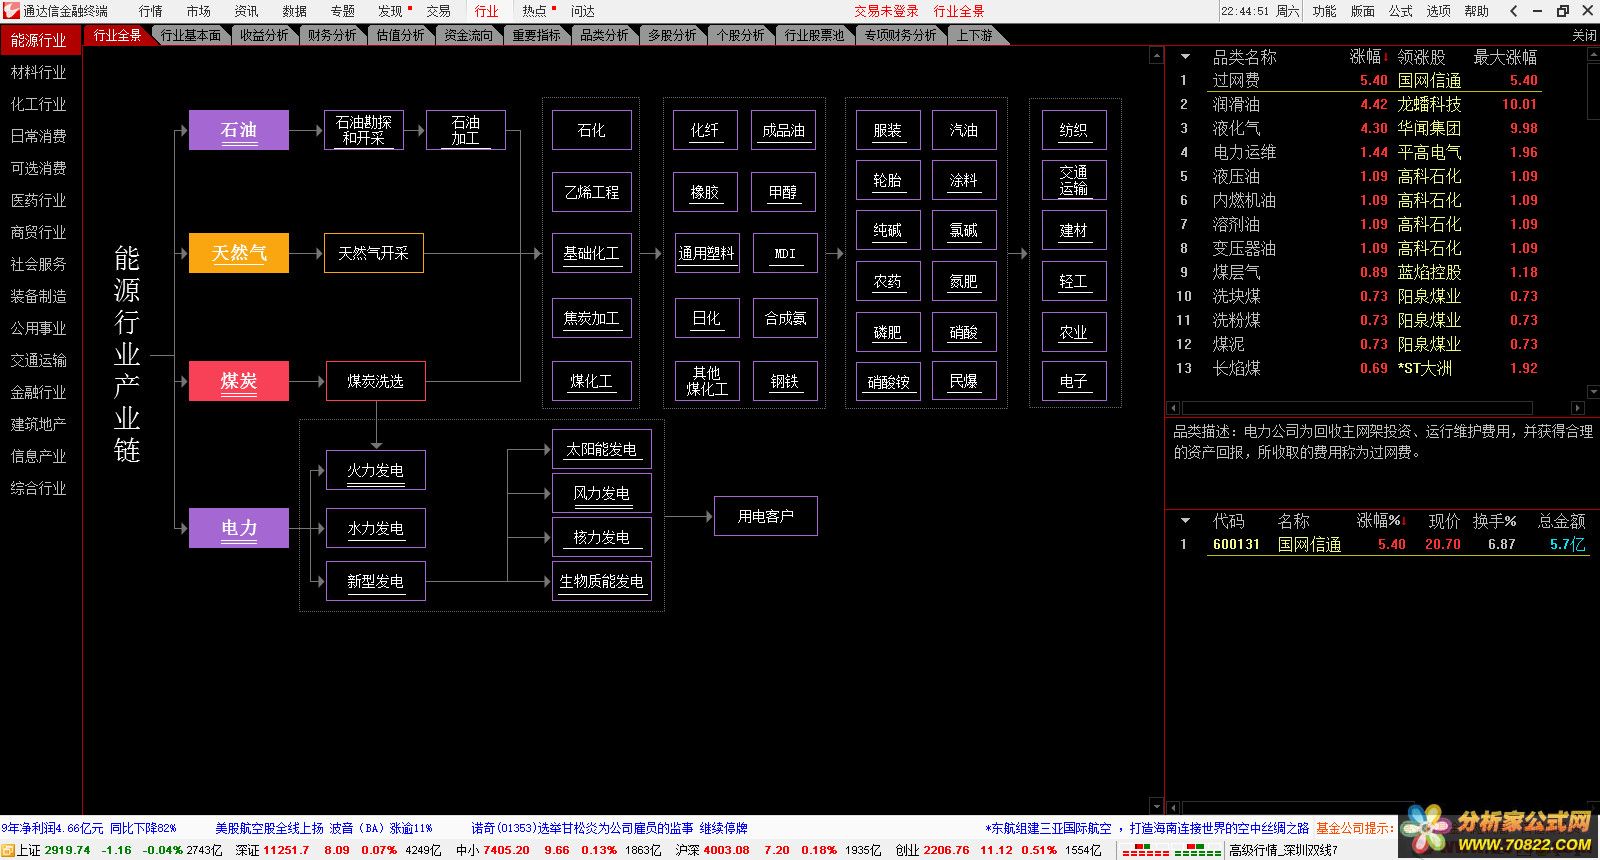Click the 太阳能发电 box
The image size is (1600, 860).
pyautogui.click(x=601, y=449)
